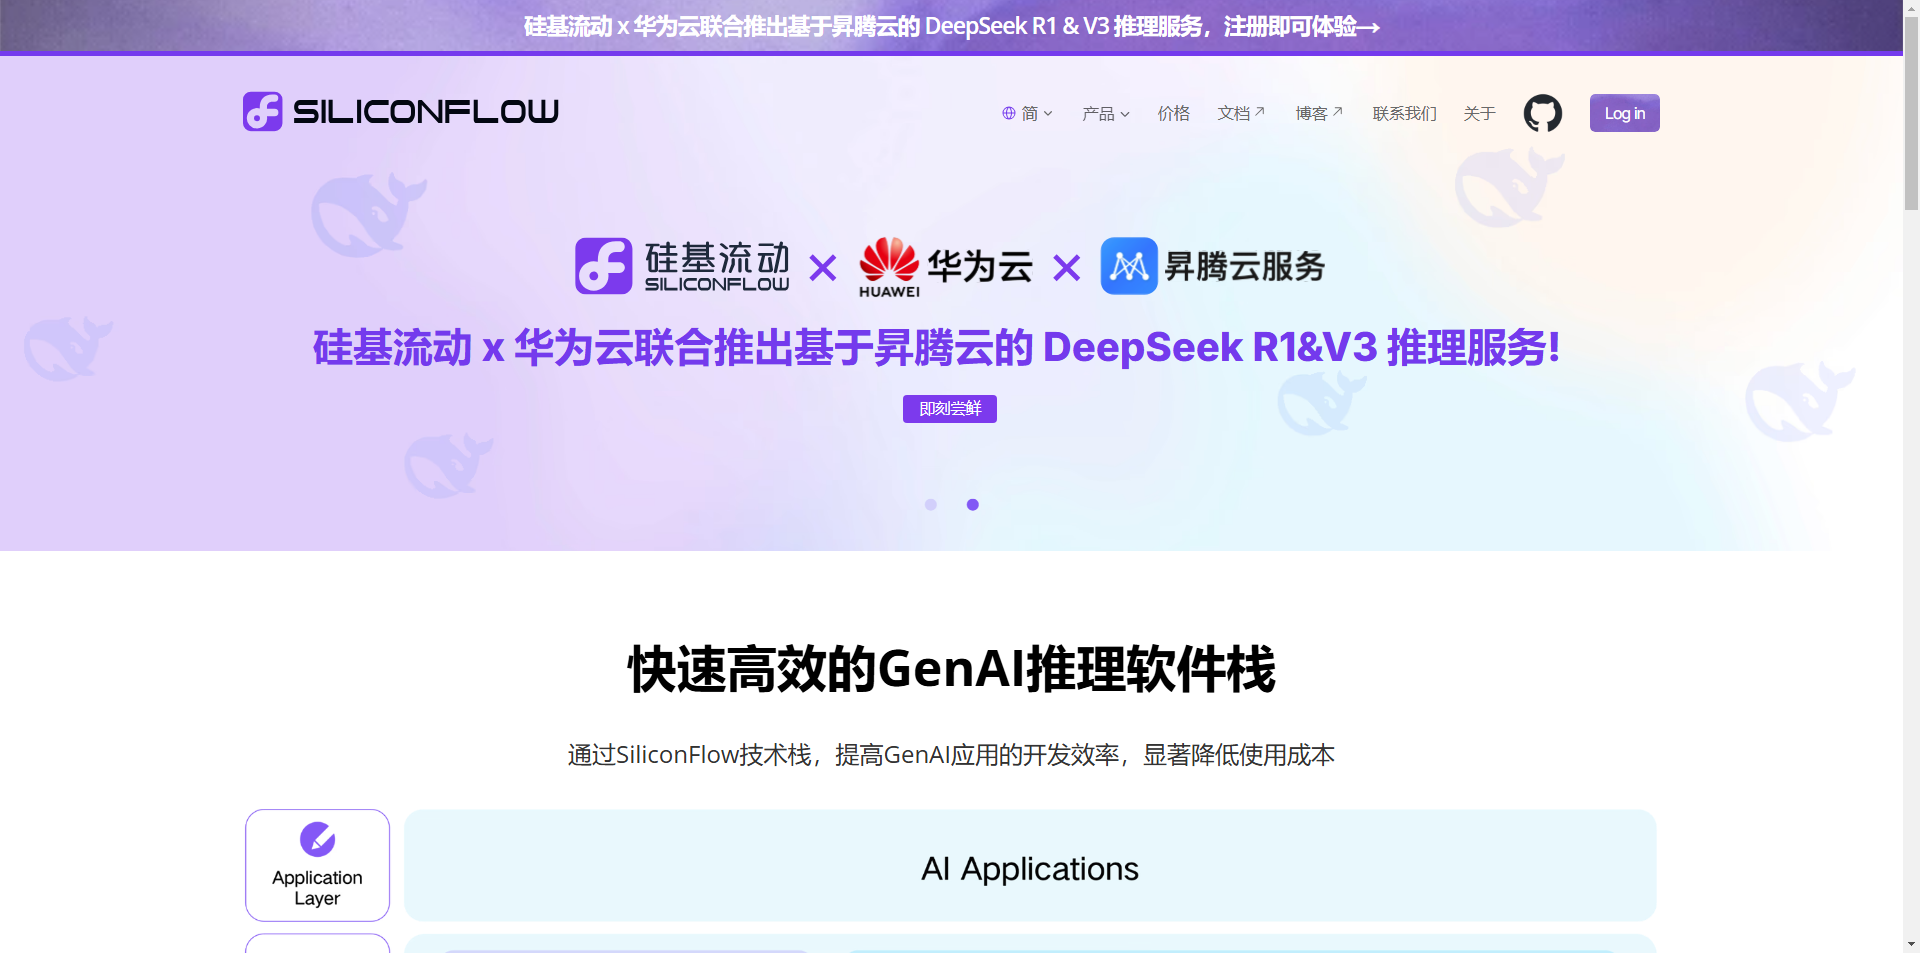Open the GitHub icon link

(1542, 113)
